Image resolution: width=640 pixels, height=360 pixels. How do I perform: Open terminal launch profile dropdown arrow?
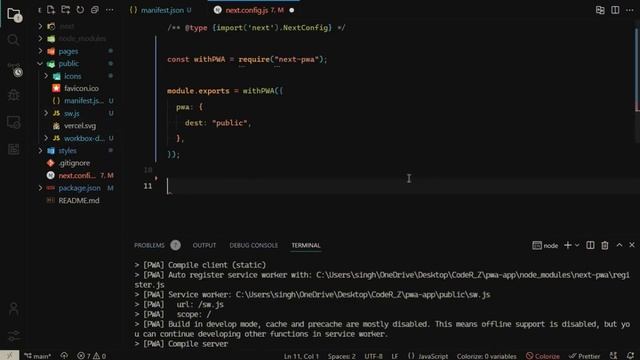tap(577, 245)
